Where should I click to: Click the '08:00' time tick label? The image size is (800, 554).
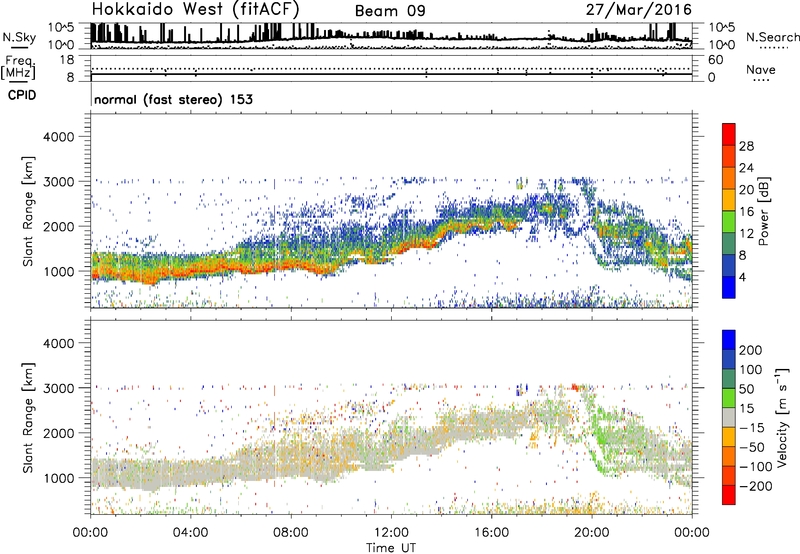[x=290, y=533]
